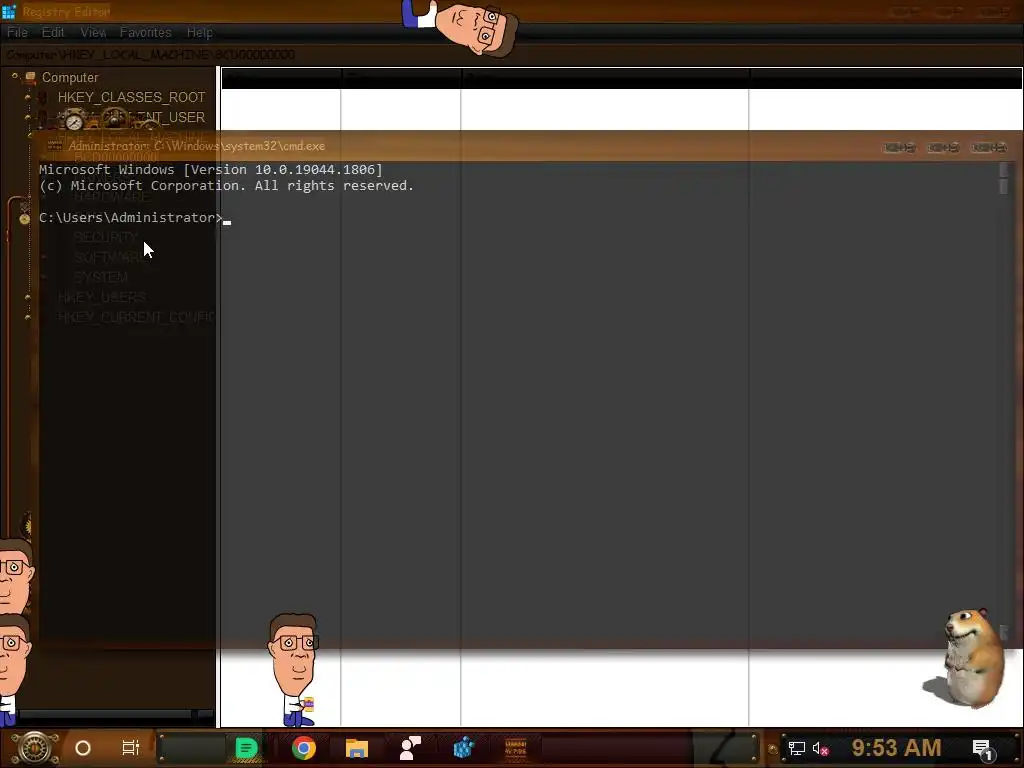Image resolution: width=1024 pixels, height=768 pixels.
Task: Click the Microsoft Windows version line in cmd
Action: coord(210,170)
